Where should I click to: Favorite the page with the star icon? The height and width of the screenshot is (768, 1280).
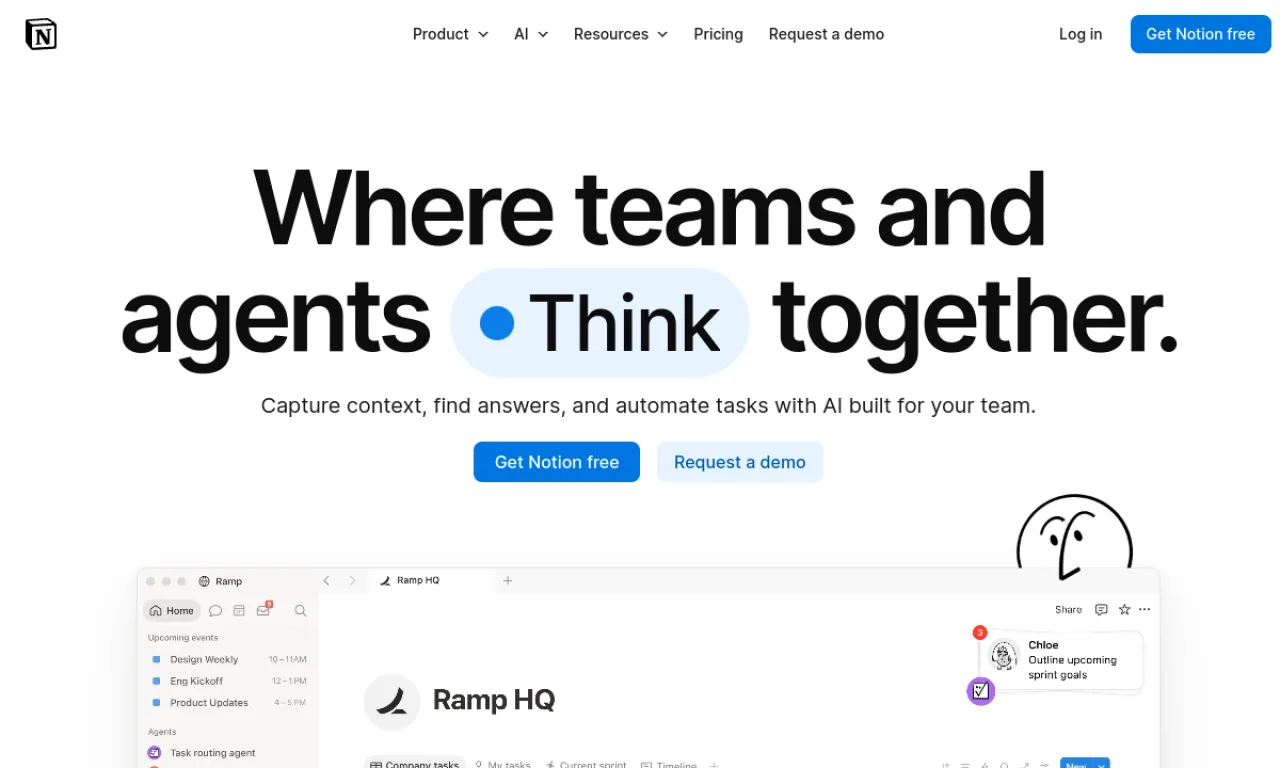[x=1124, y=610]
